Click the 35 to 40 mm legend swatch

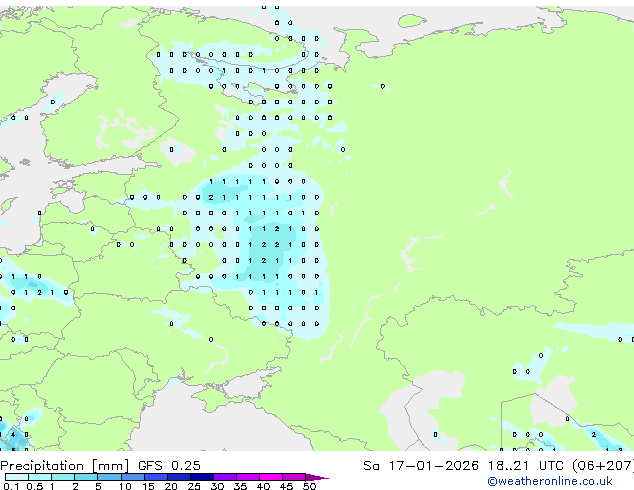(x=248, y=477)
